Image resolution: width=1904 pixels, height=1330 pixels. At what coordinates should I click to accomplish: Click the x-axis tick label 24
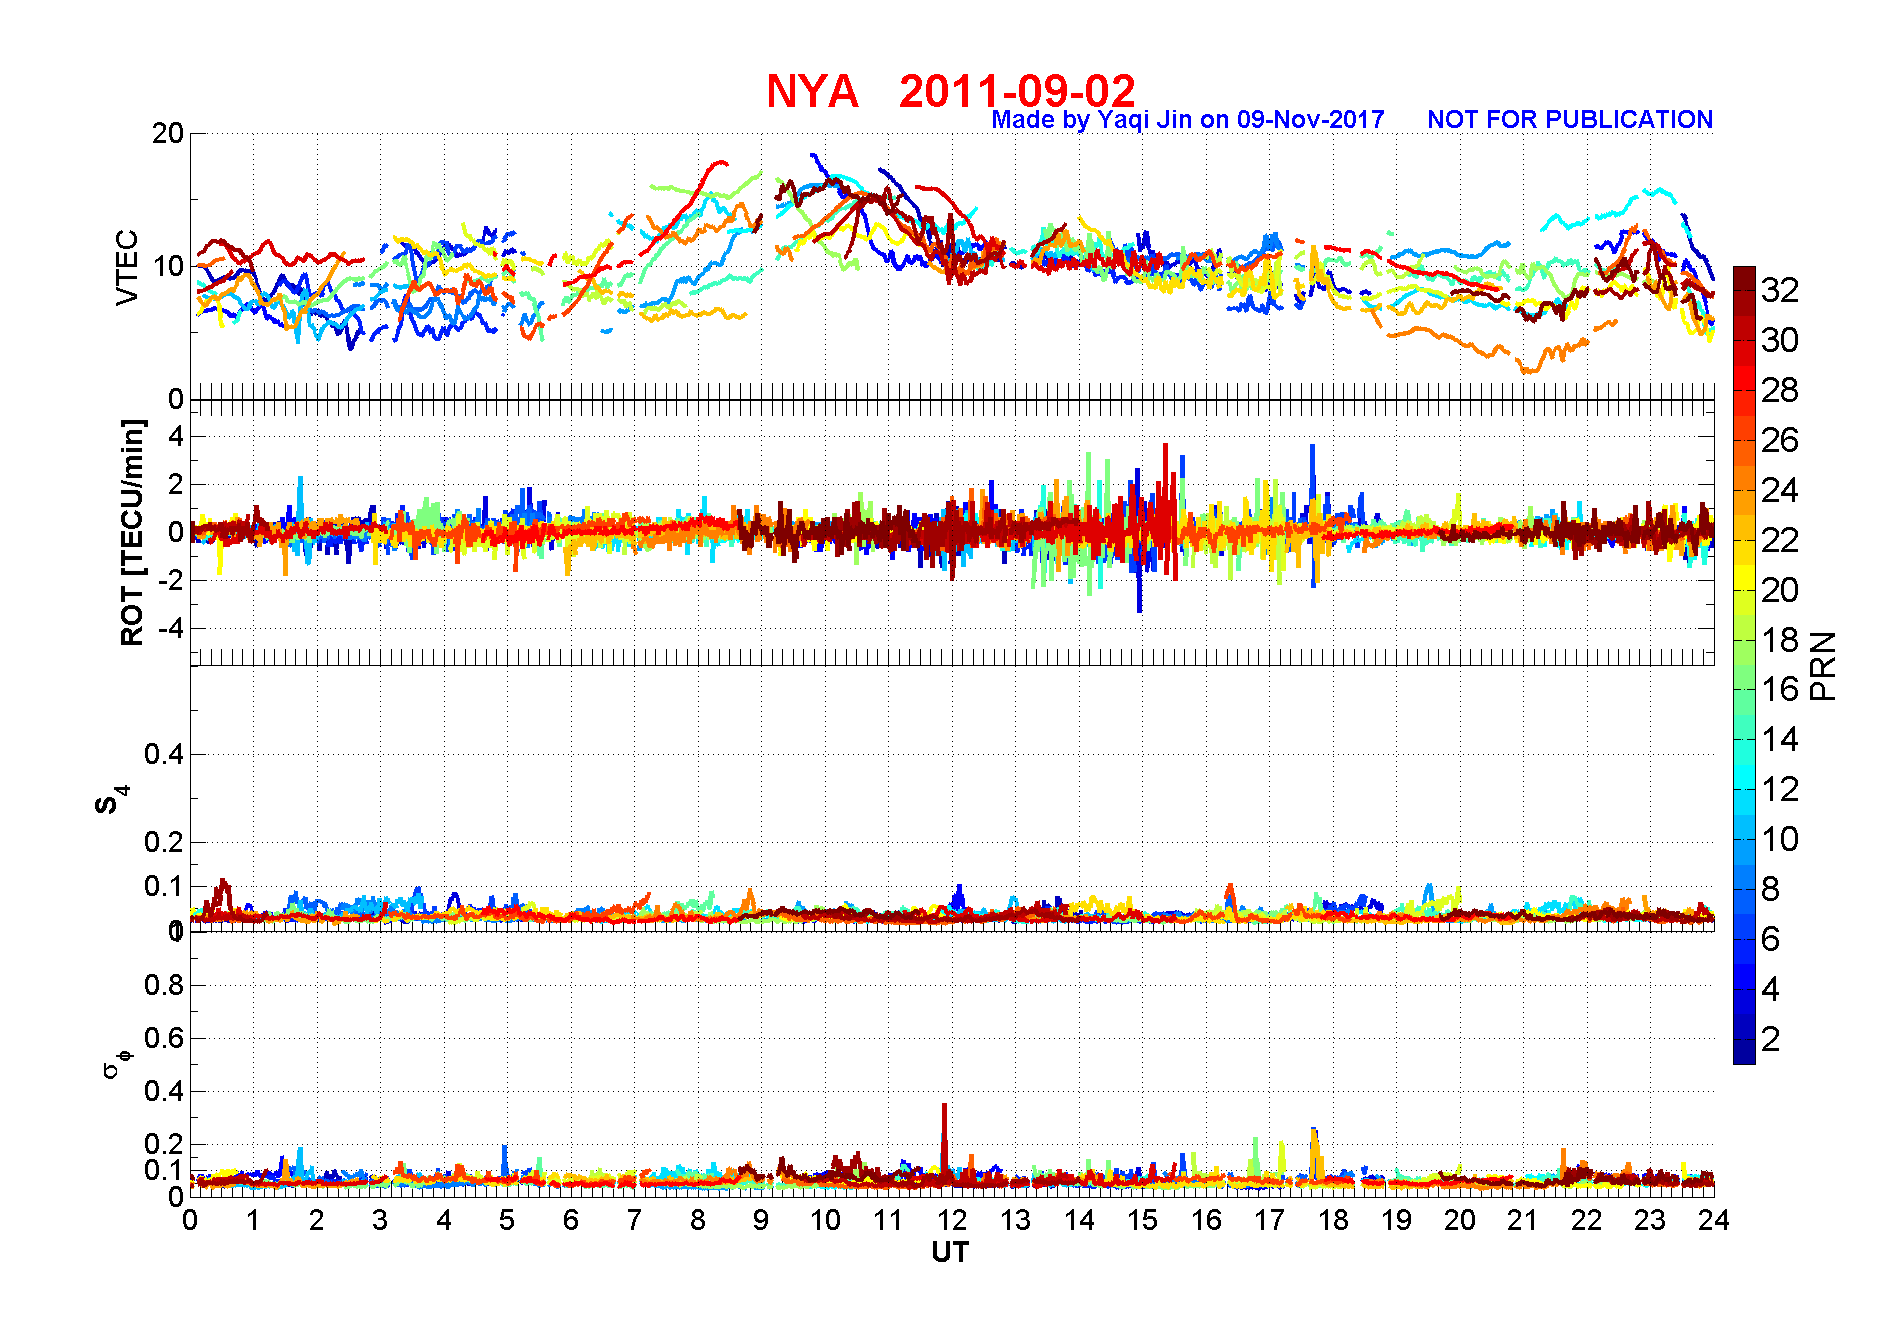[1714, 1220]
